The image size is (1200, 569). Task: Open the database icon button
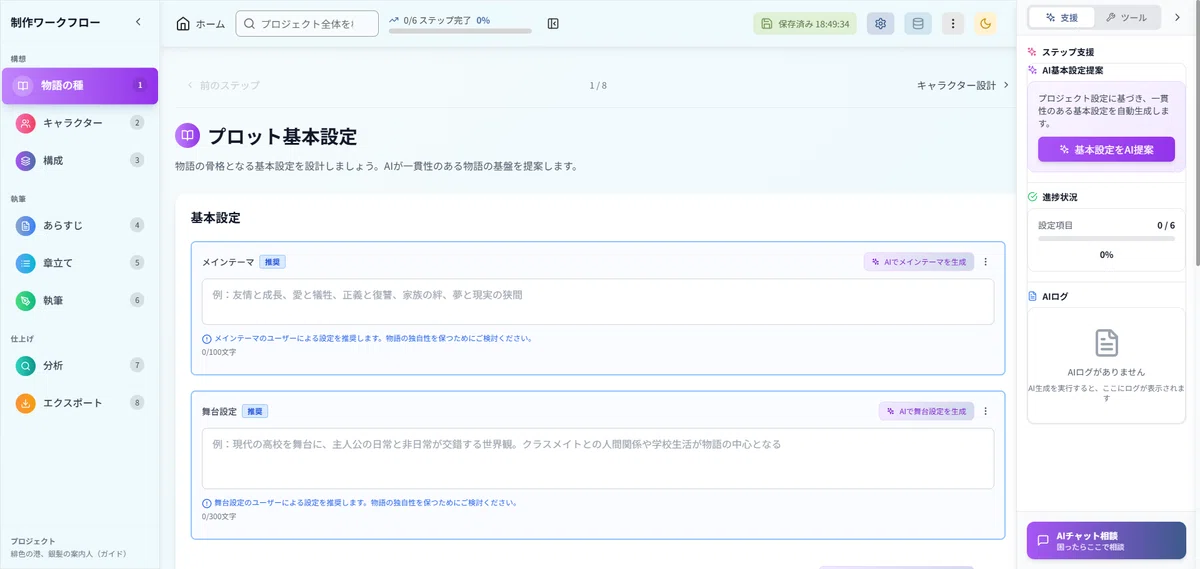coord(918,23)
